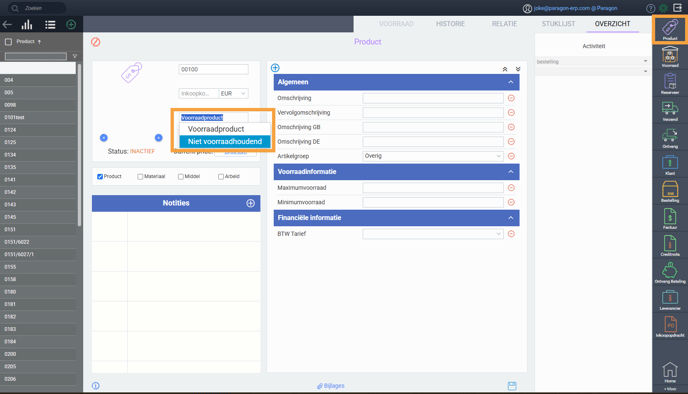Open the filter funnel in product list
Screen dimensions: 688x394
[x=75, y=56]
